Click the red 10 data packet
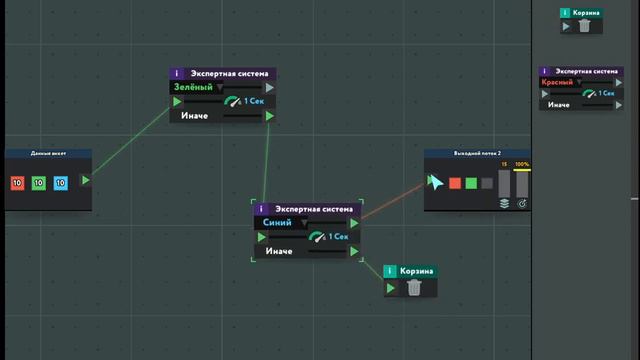Viewport: 640px width, 360px height. point(17,183)
